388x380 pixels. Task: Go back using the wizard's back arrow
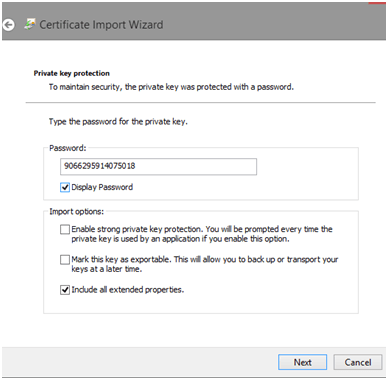pos(8,25)
